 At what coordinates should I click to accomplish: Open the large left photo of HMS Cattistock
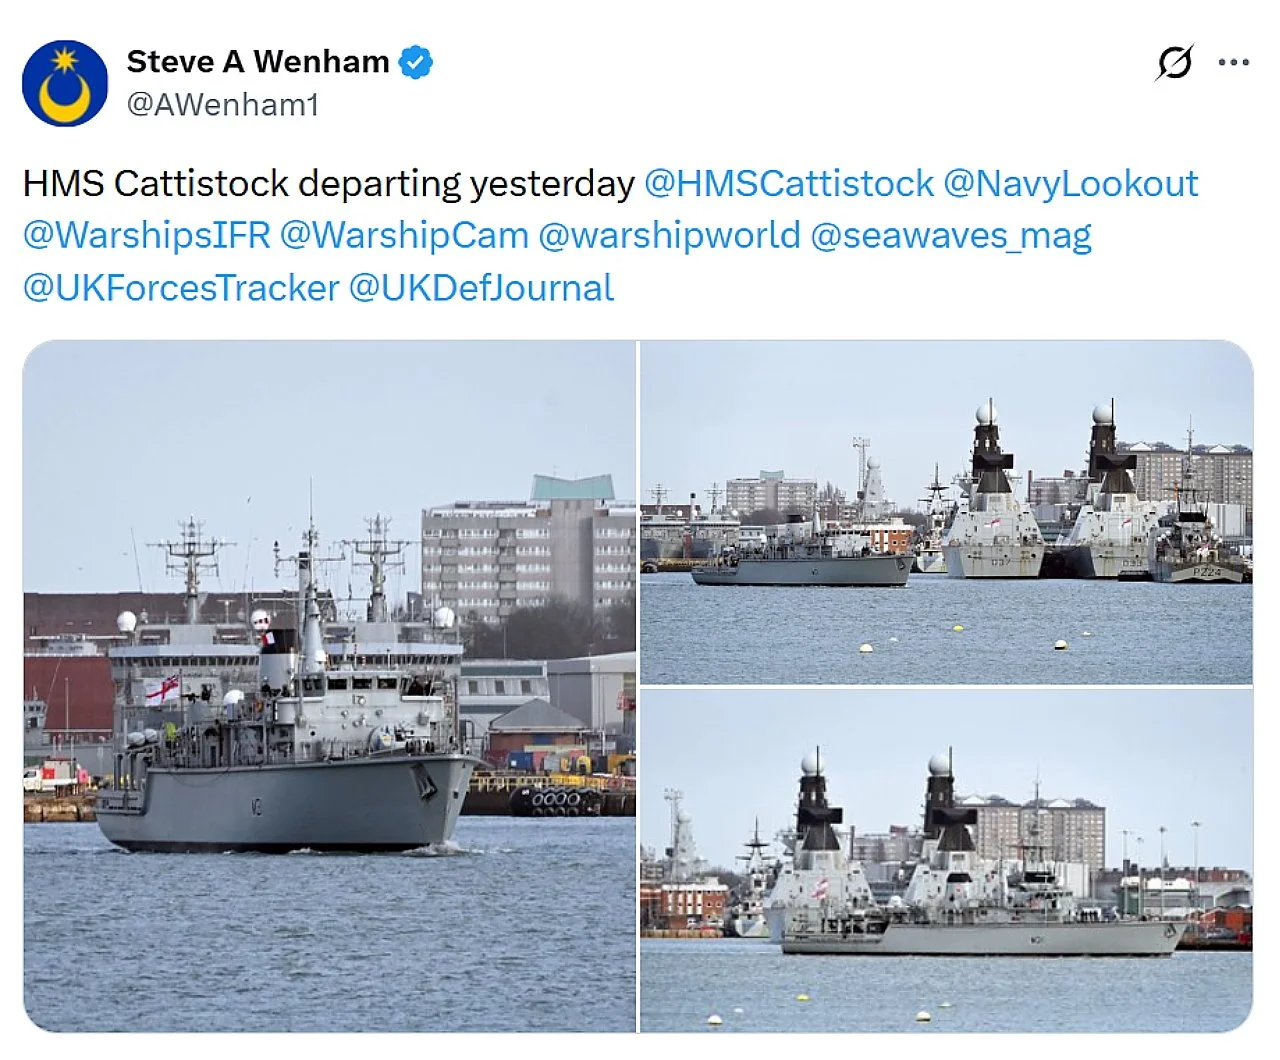[329, 686]
